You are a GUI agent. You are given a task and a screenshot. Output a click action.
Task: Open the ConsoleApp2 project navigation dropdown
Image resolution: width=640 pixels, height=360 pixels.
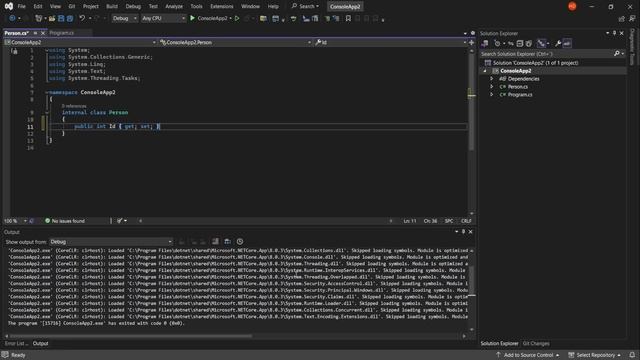coord(80,42)
